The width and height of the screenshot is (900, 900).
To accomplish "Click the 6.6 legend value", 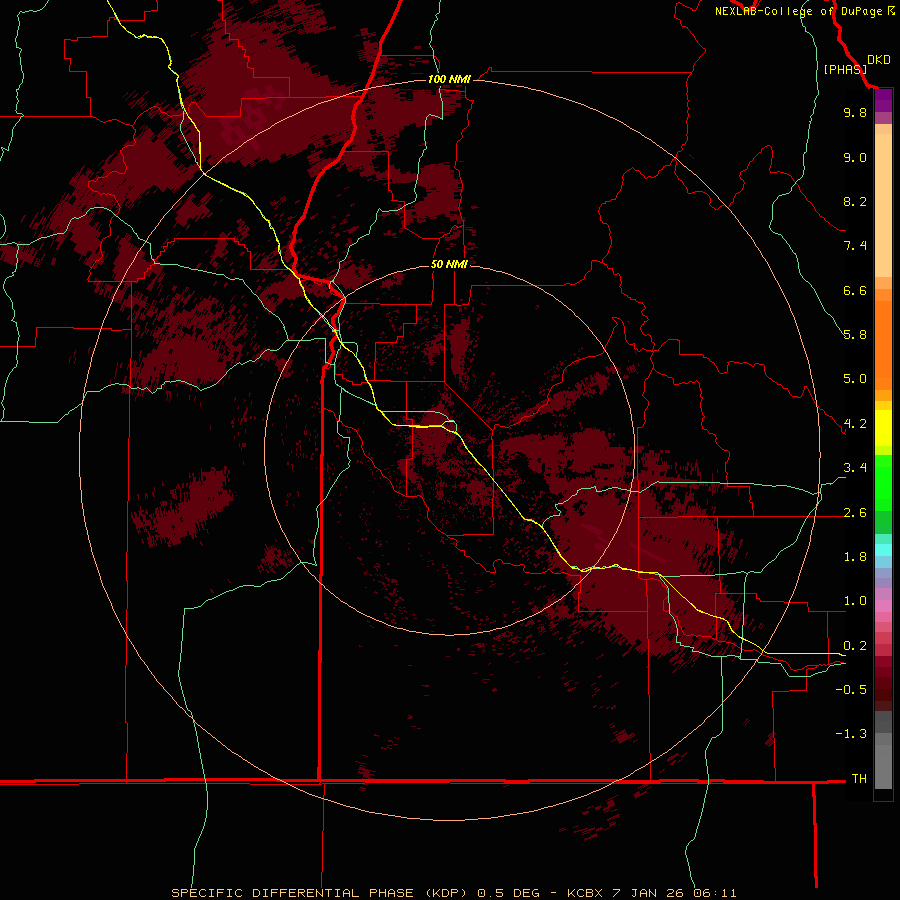I will [x=855, y=290].
